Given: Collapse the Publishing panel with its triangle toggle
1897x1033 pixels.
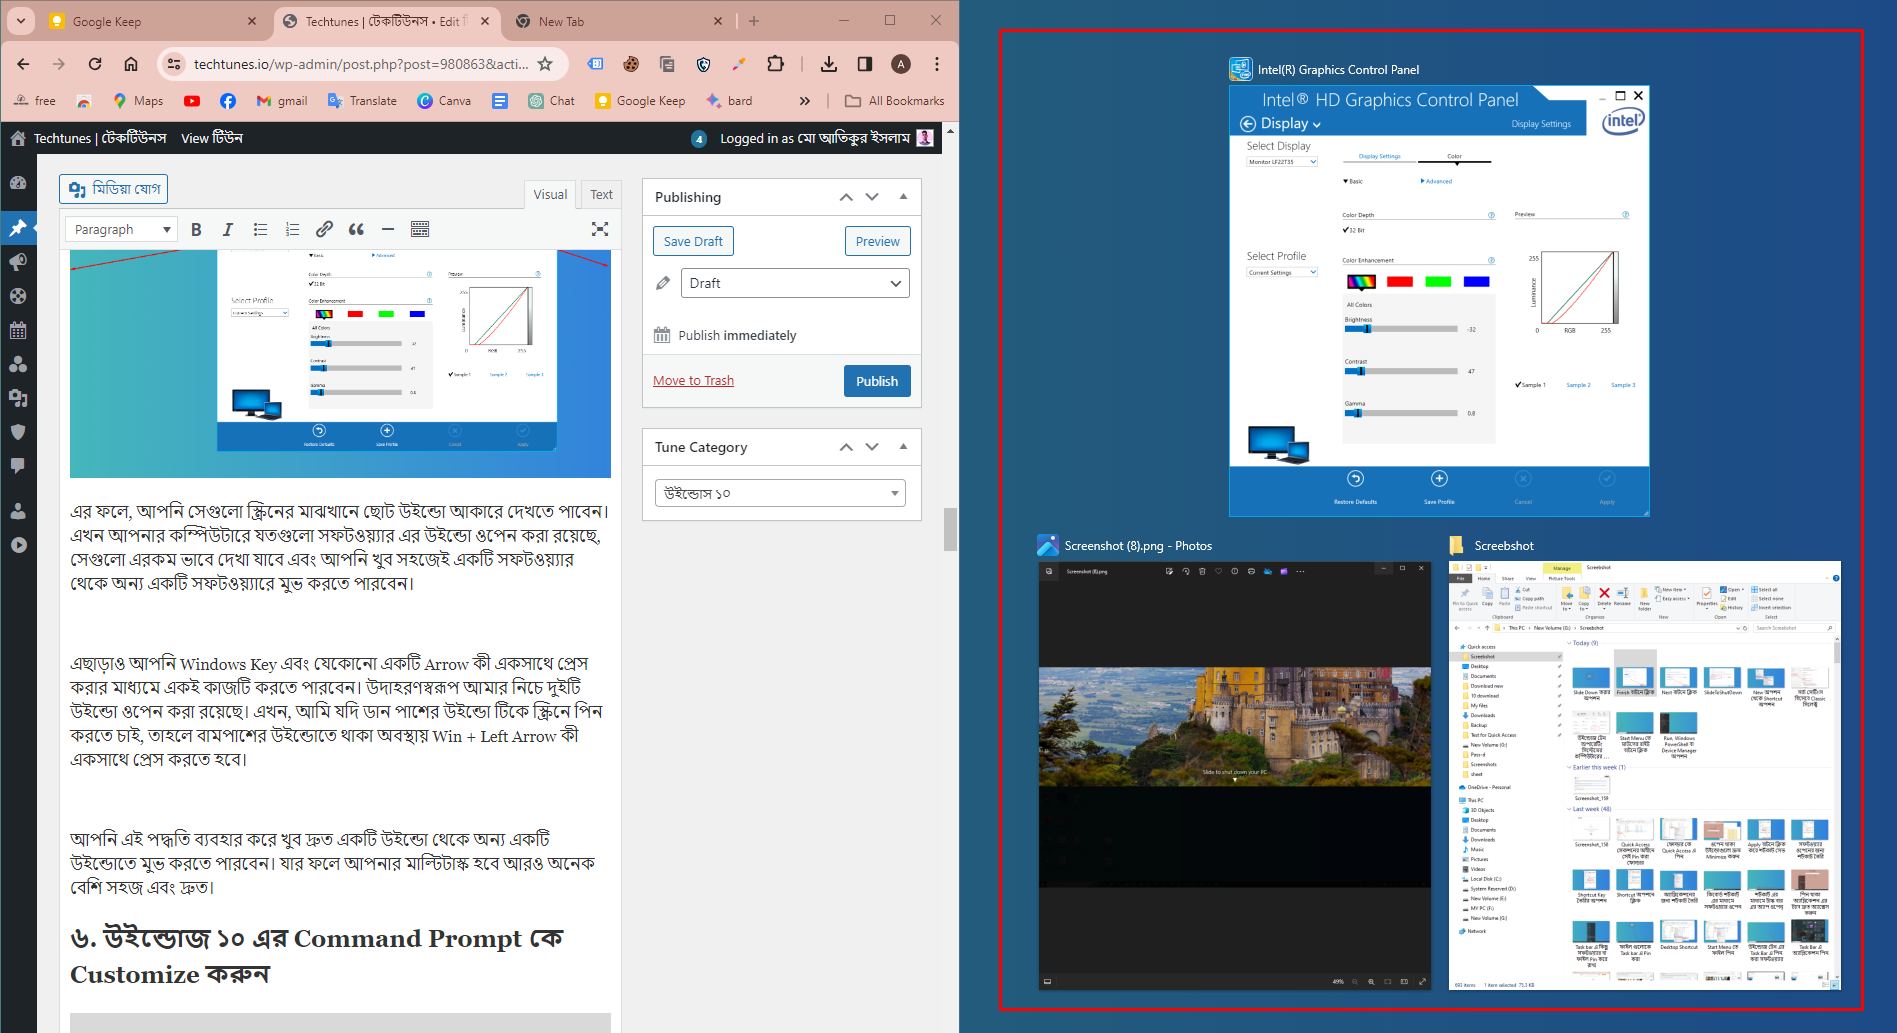Looking at the screenshot, I should click(903, 197).
